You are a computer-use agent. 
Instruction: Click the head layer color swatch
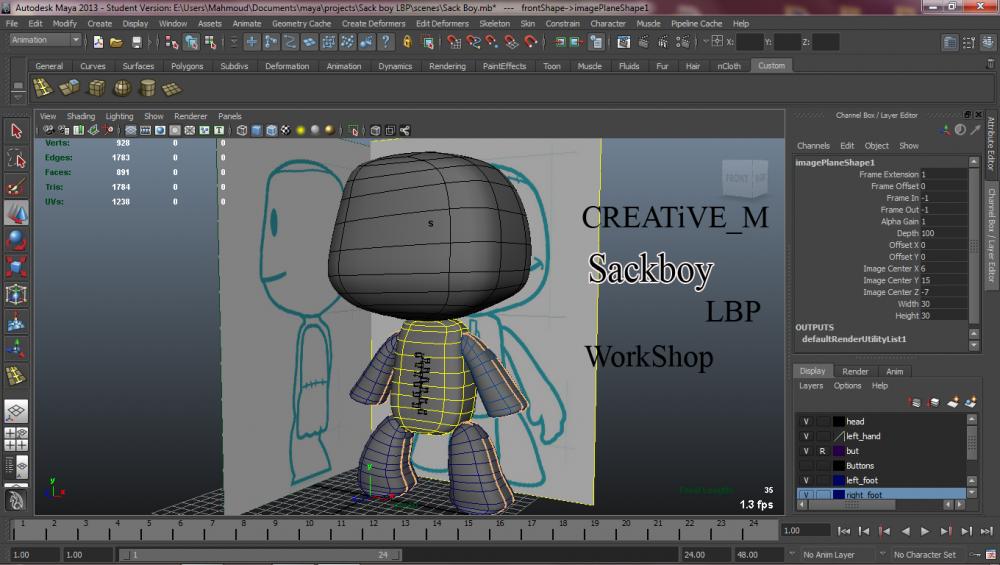point(839,422)
